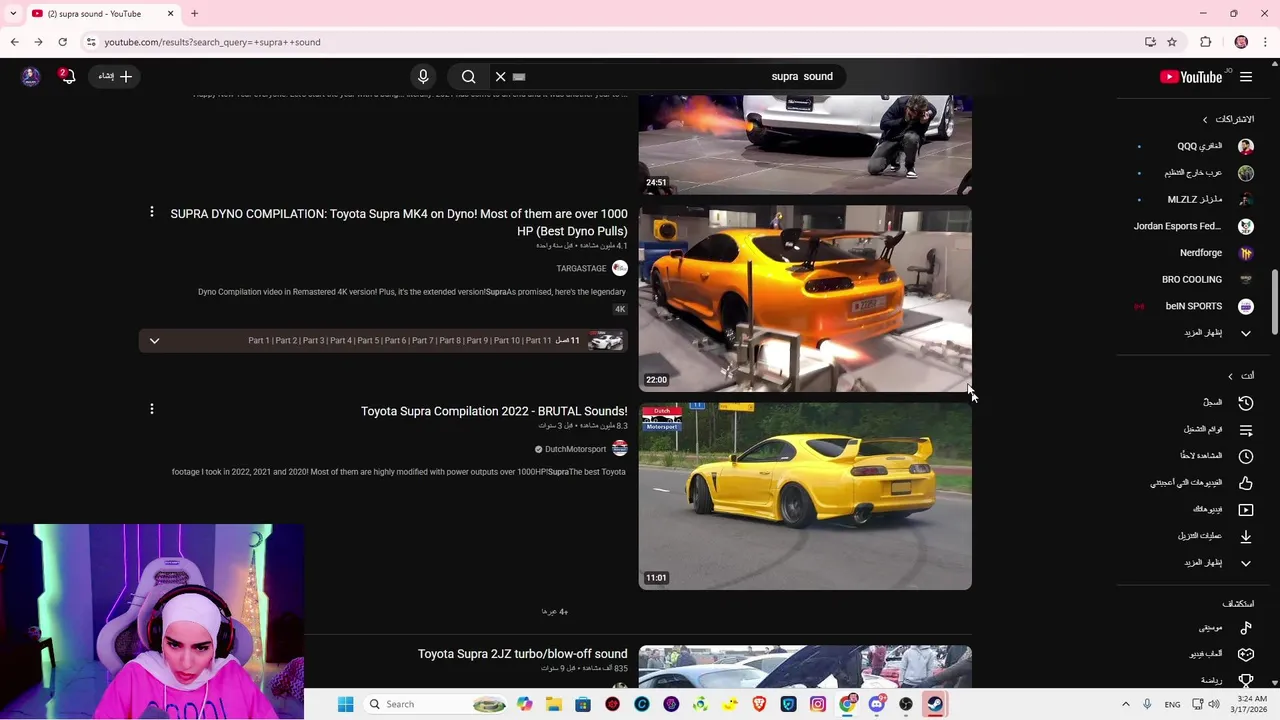Screen dimensions: 1280x720
Task: Open options for SUPRA DYNO COMPILATION video
Action: coord(152,212)
